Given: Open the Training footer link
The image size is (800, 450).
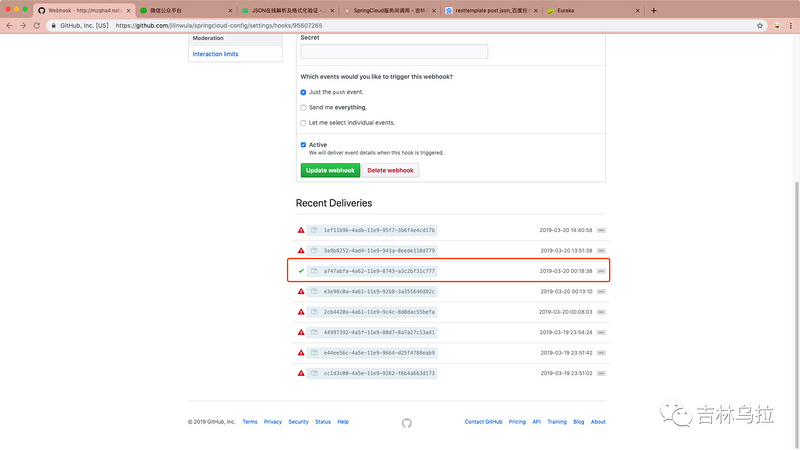Looking at the screenshot, I should coord(557,422).
